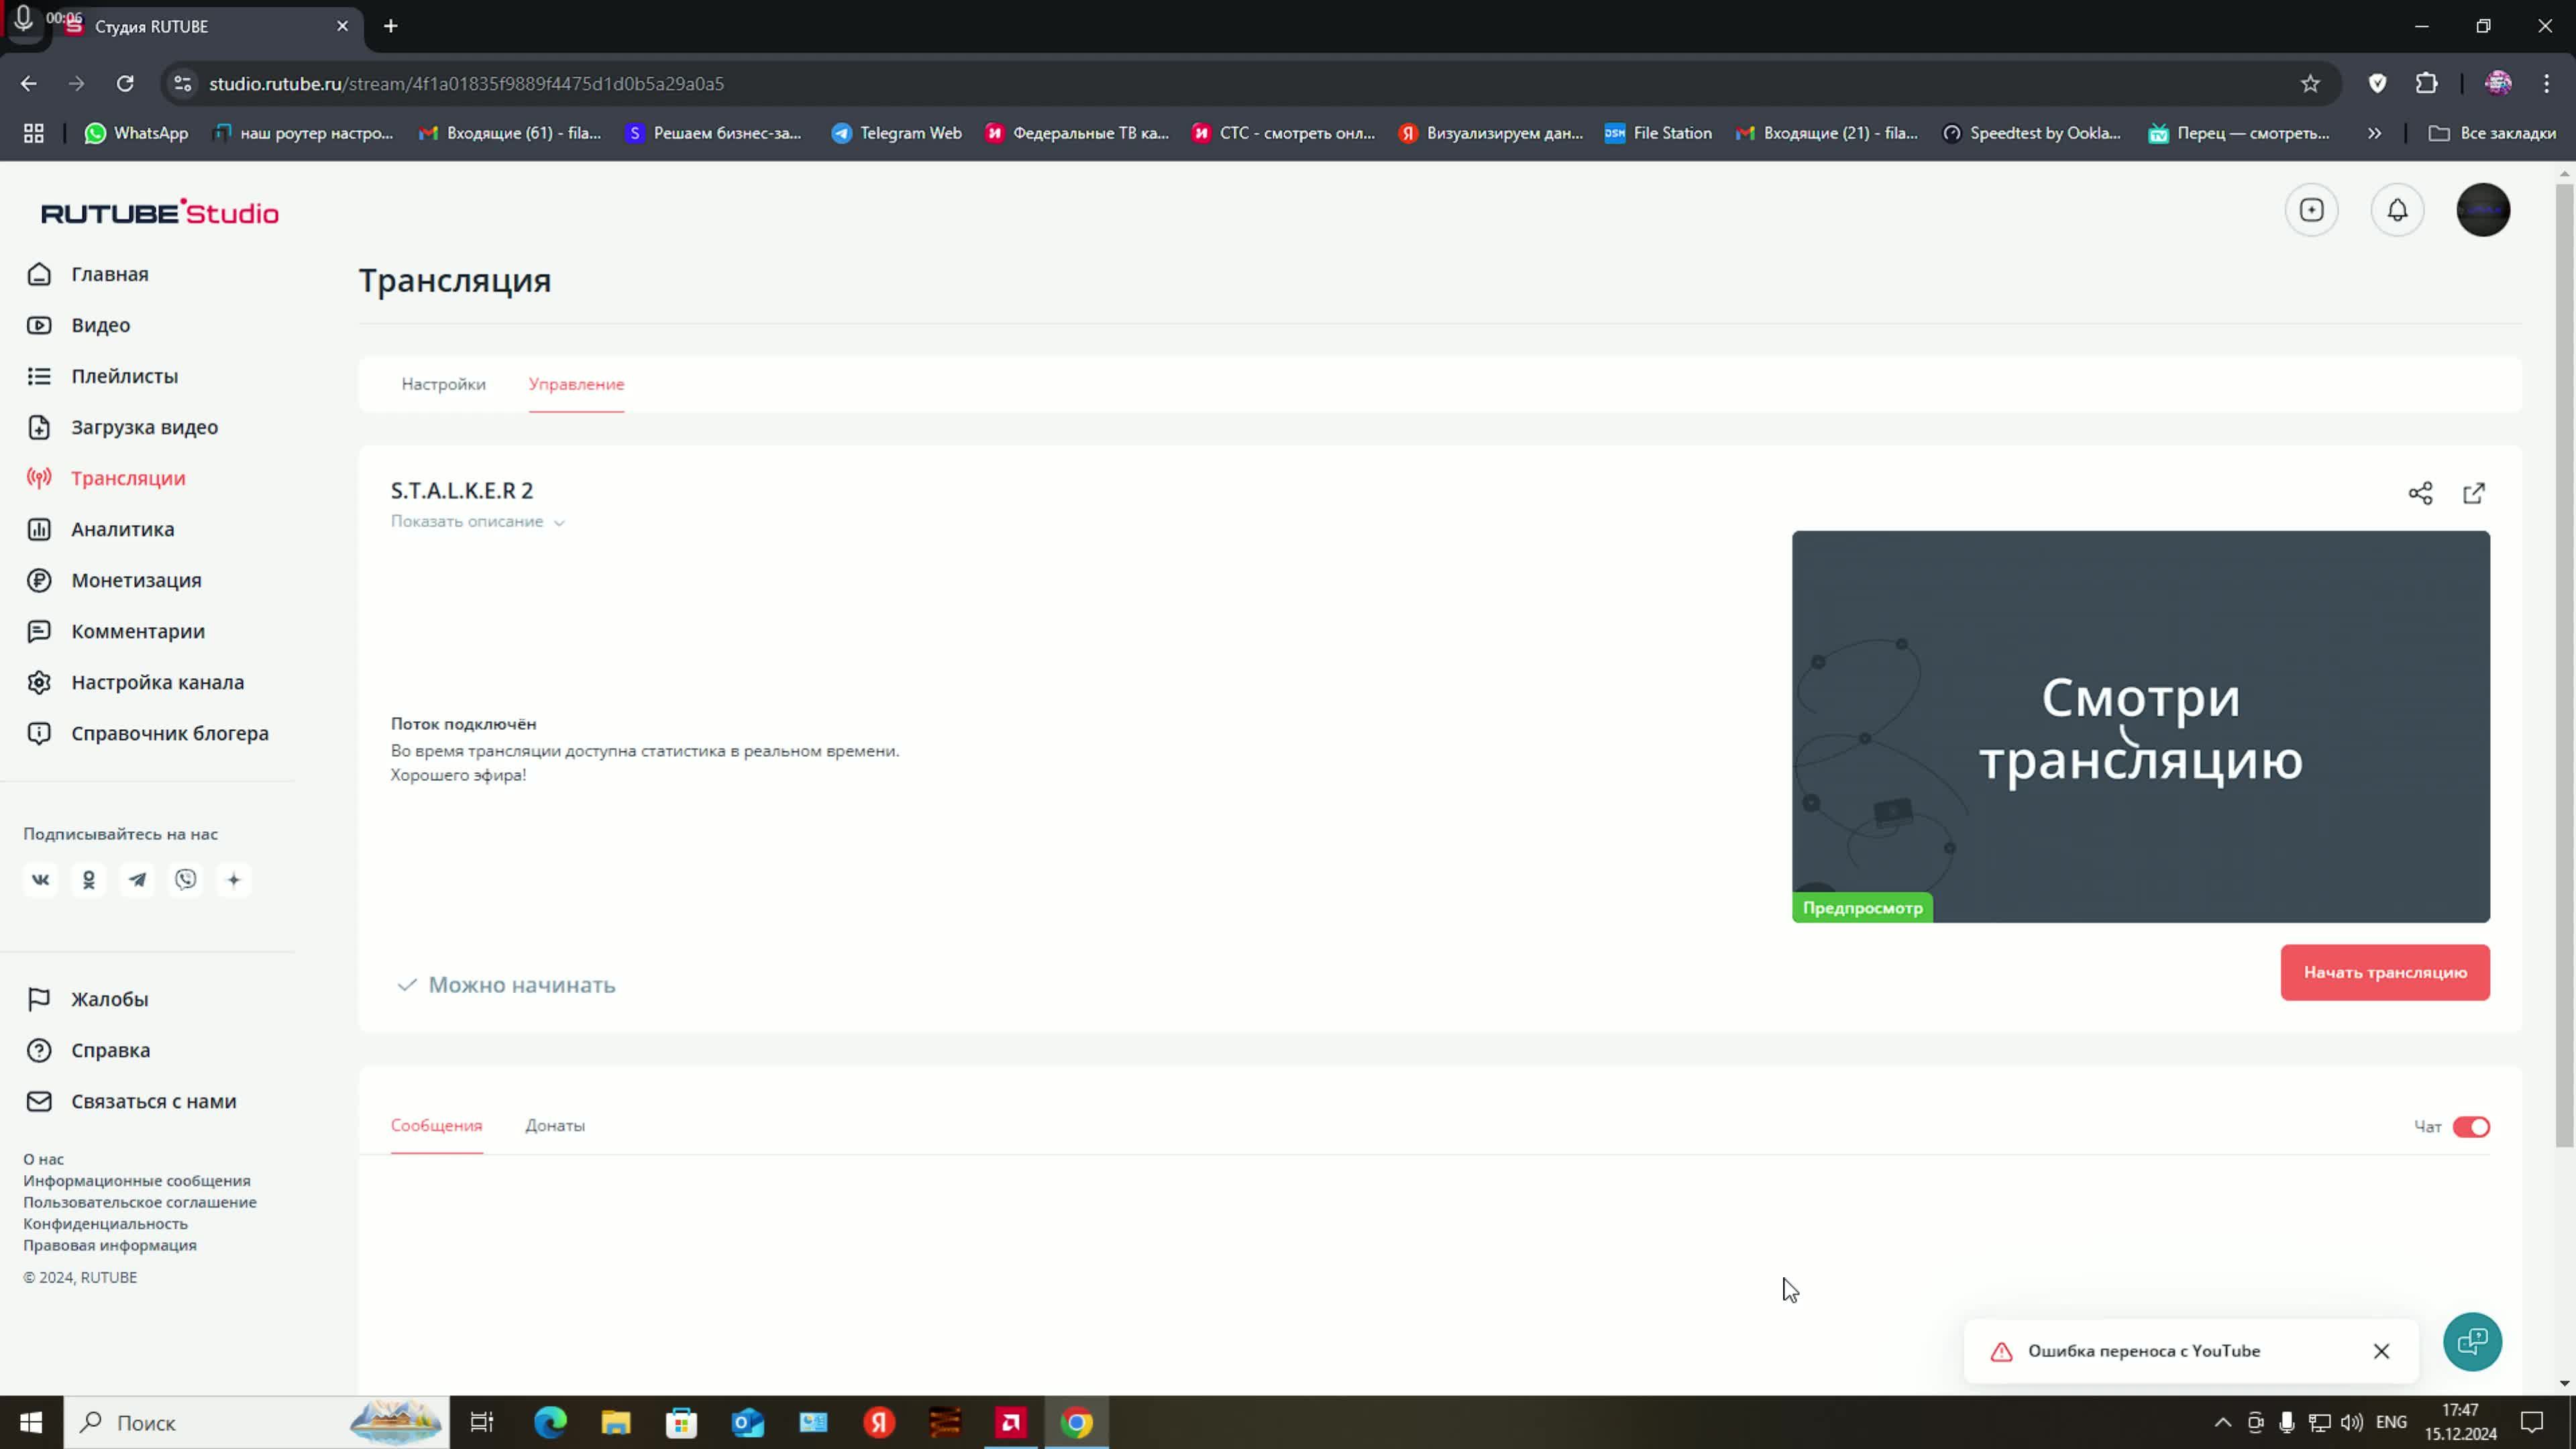Open the browser extensions puzzle icon
The height and width of the screenshot is (1449, 2576).
point(2427,84)
